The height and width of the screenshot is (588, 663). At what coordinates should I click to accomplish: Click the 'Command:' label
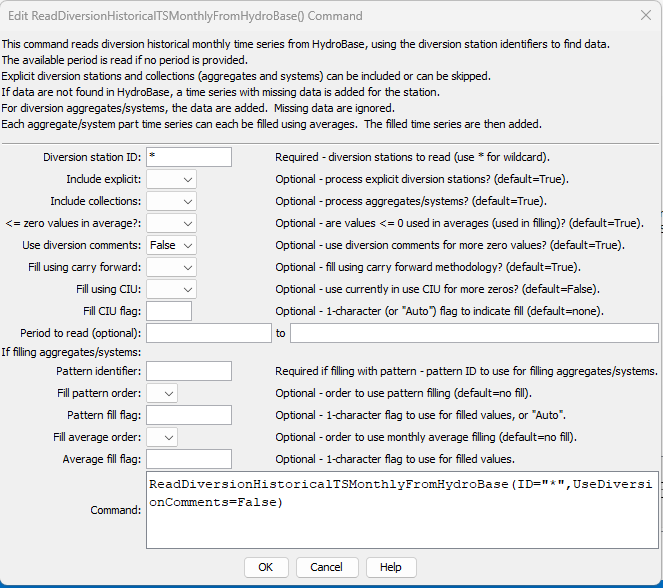pyautogui.click(x=115, y=510)
